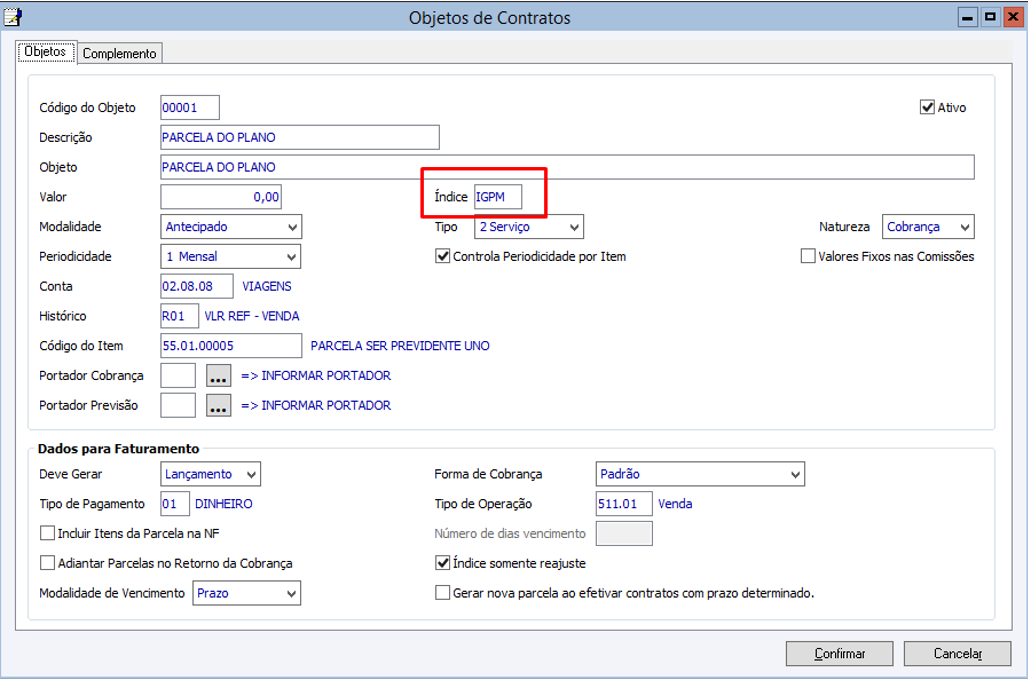The image size is (1028, 679).
Task: Select the Objetos tab
Action: click(x=45, y=52)
